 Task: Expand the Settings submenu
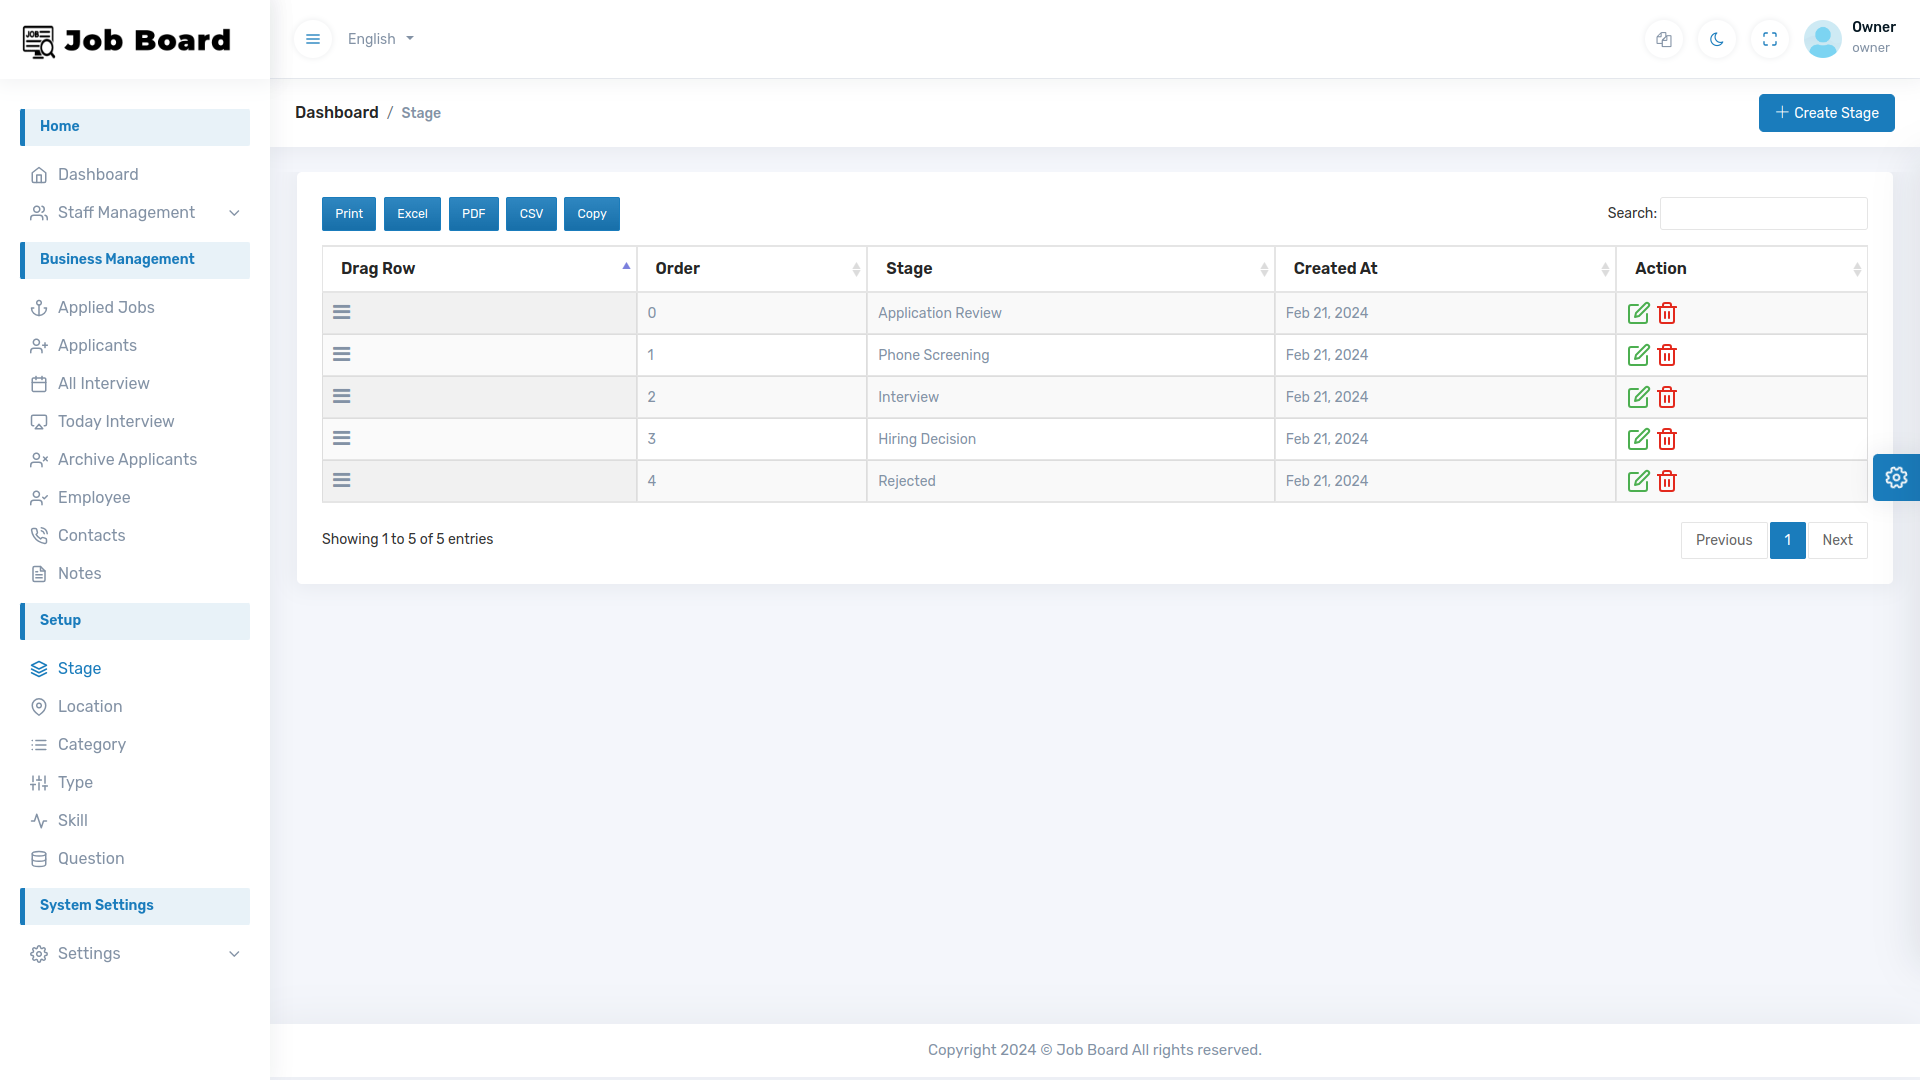(x=88, y=954)
